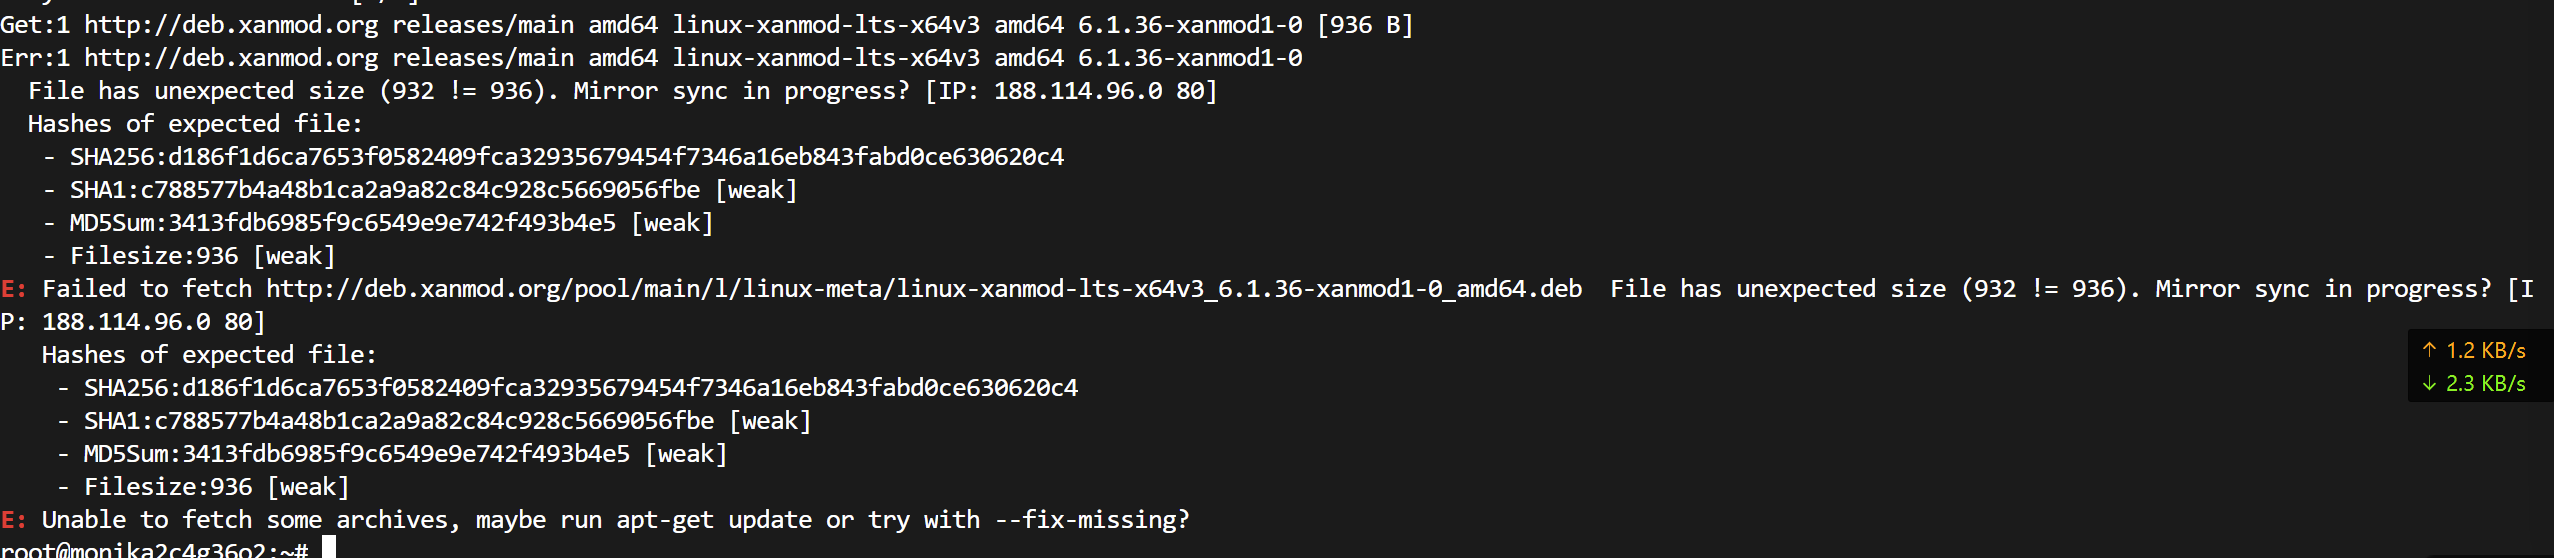Click the 1.2 KB/s upload speed readout

pyautogui.click(x=2485, y=350)
